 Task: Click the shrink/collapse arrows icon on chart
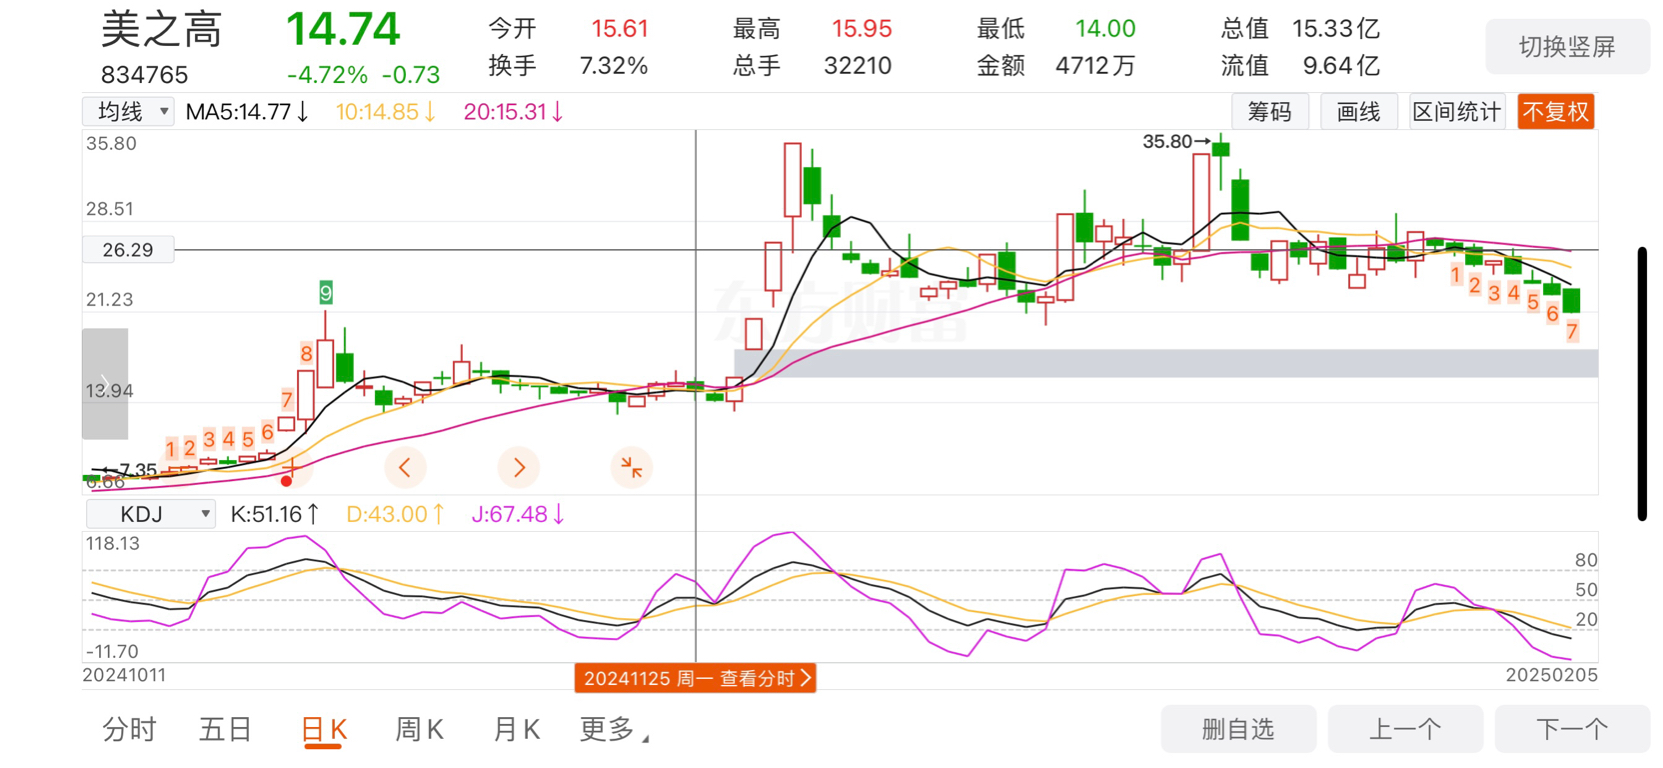[631, 467]
